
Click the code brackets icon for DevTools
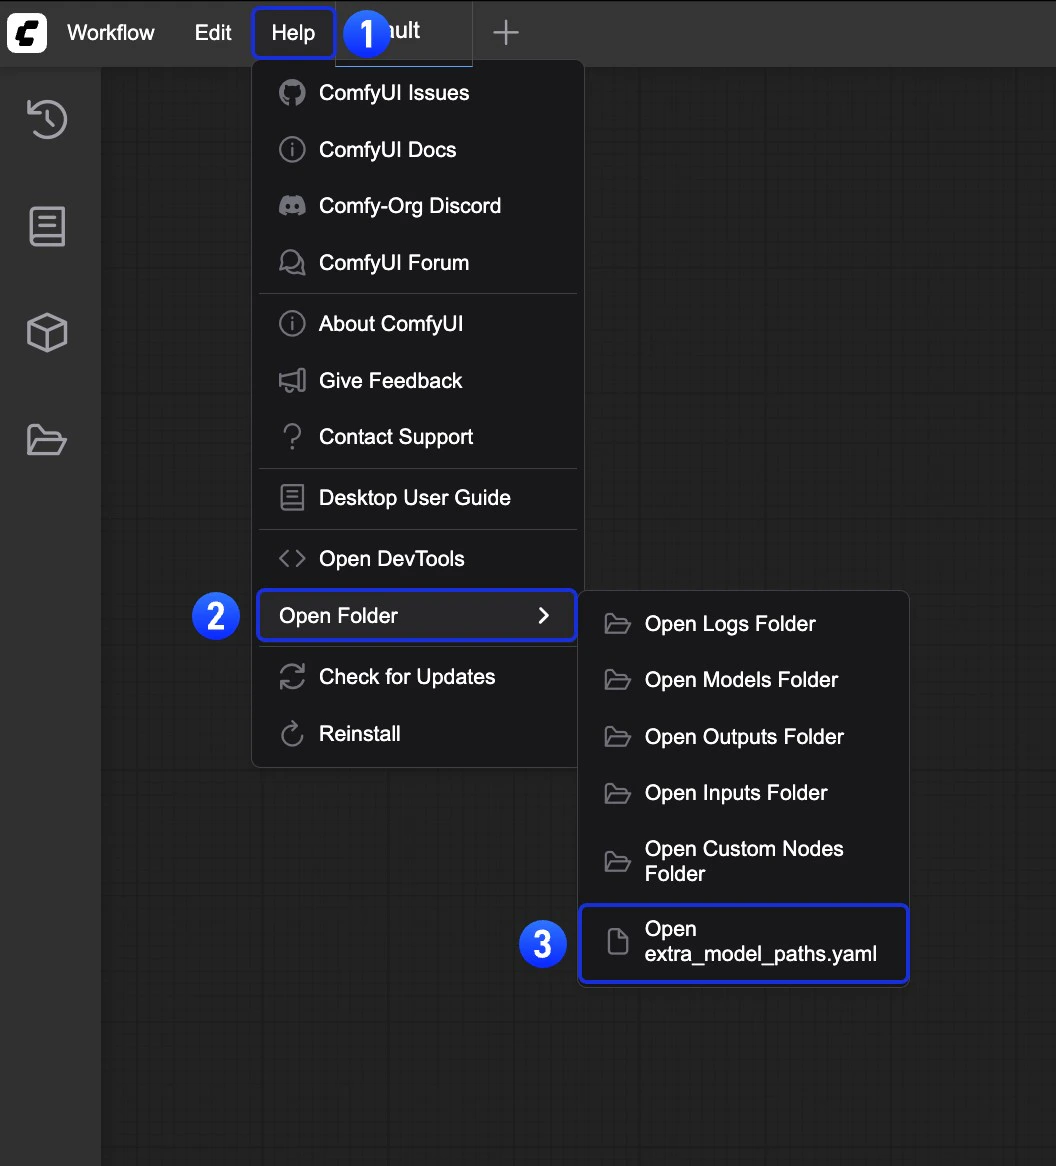coord(292,558)
